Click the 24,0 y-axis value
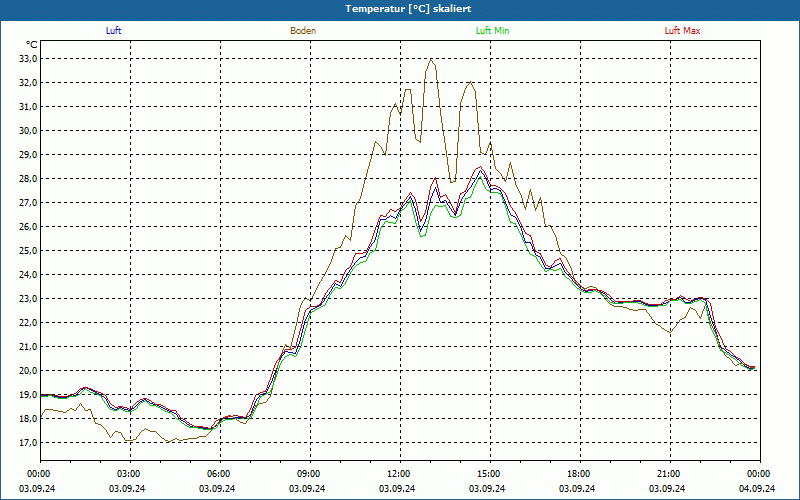800x500 pixels. [x=29, y=274]
